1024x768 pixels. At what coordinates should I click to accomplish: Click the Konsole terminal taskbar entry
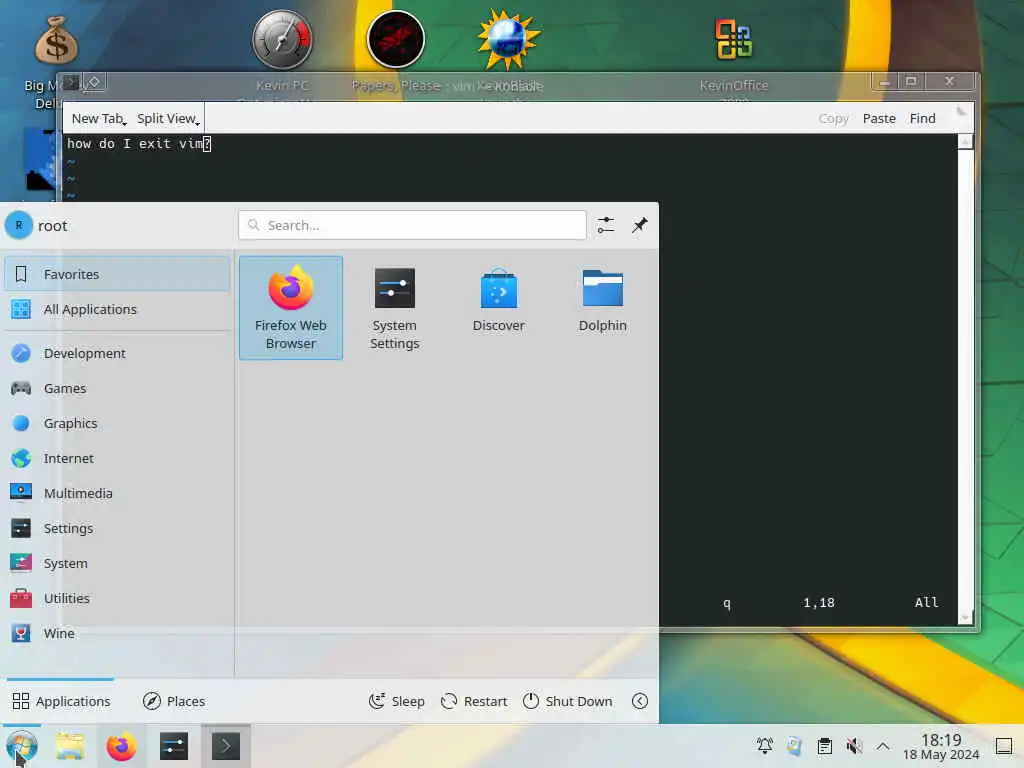point(226,746)
